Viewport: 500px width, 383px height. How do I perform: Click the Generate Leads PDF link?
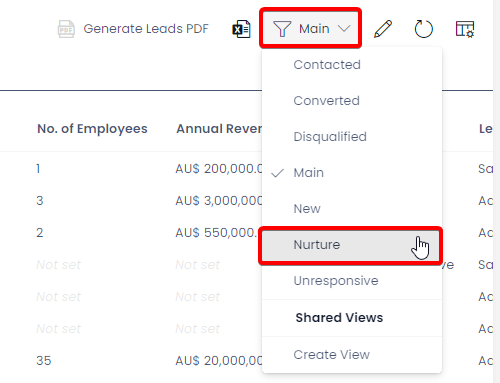tap(146, 29)
